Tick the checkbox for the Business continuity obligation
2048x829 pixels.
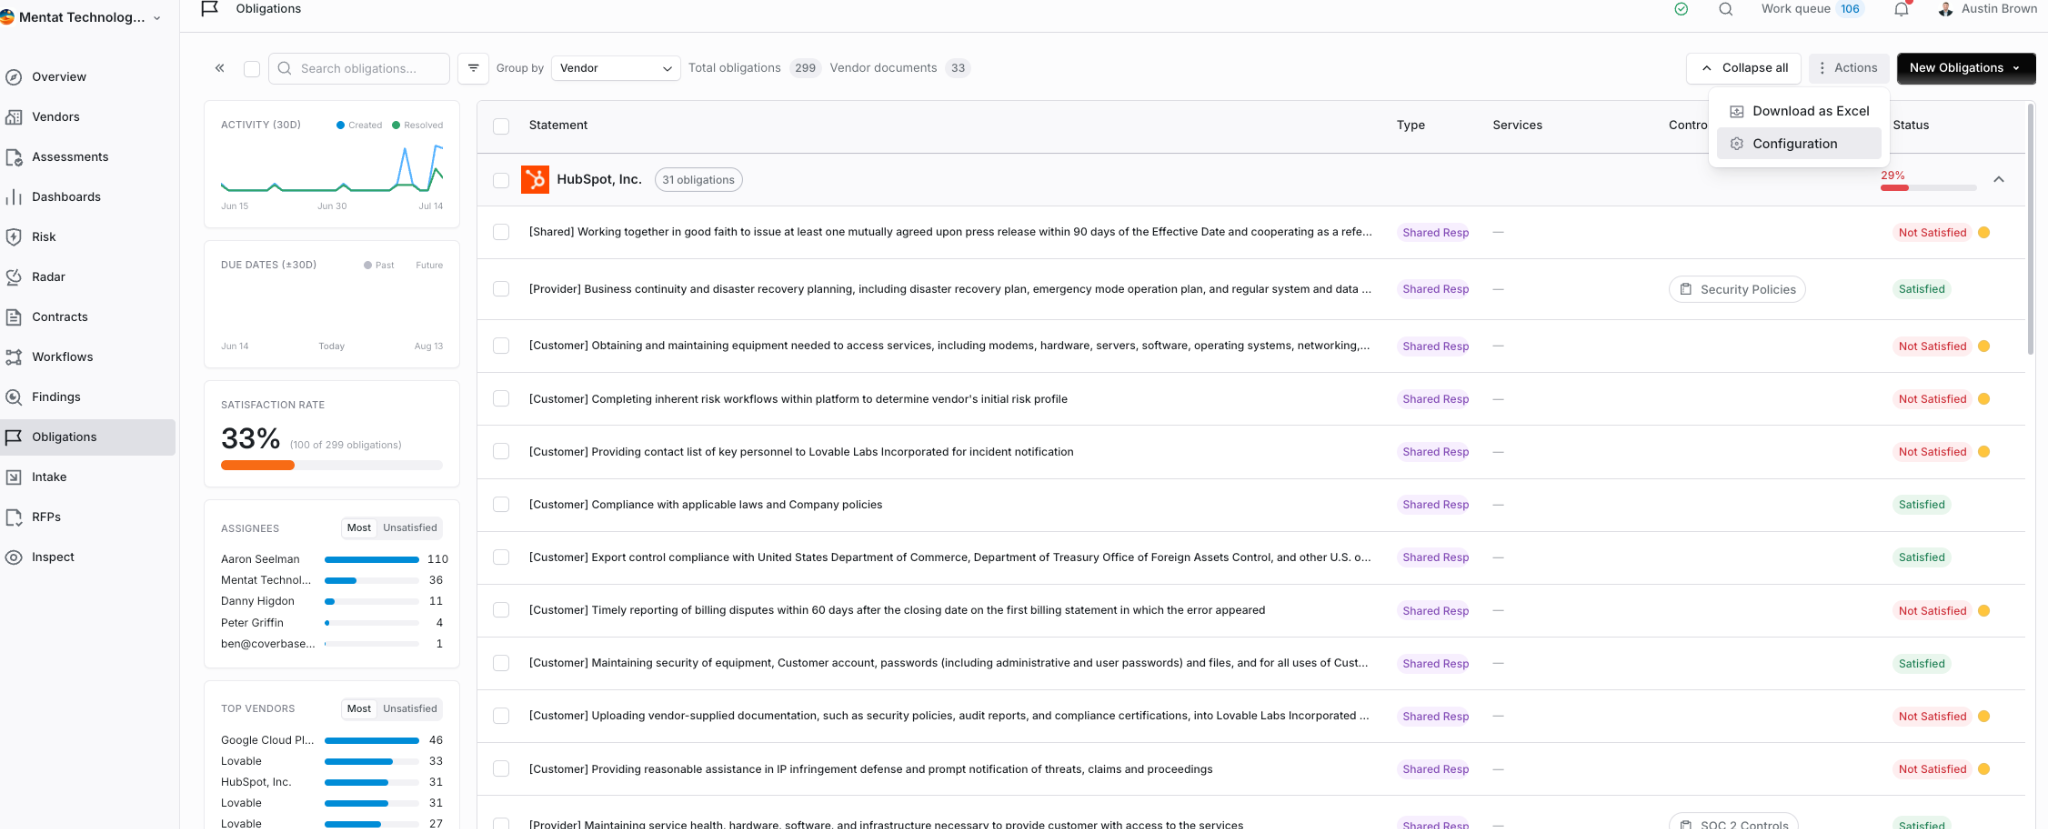pyautogui.click(x=501, y=289)
